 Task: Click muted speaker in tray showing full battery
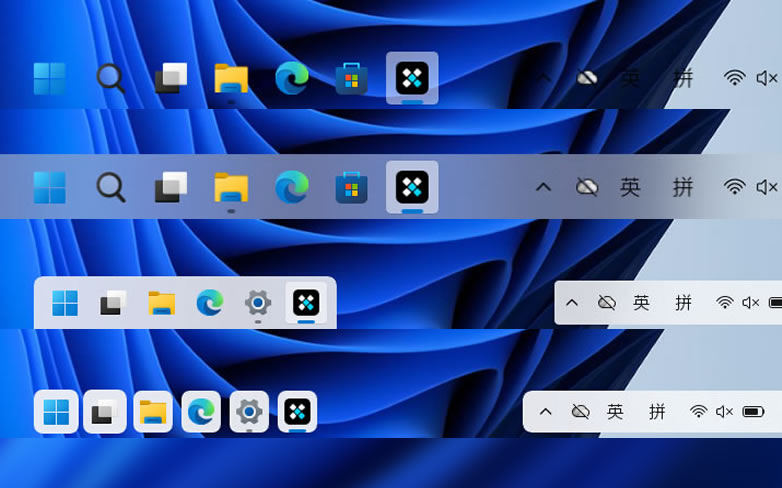coord(725,412)
